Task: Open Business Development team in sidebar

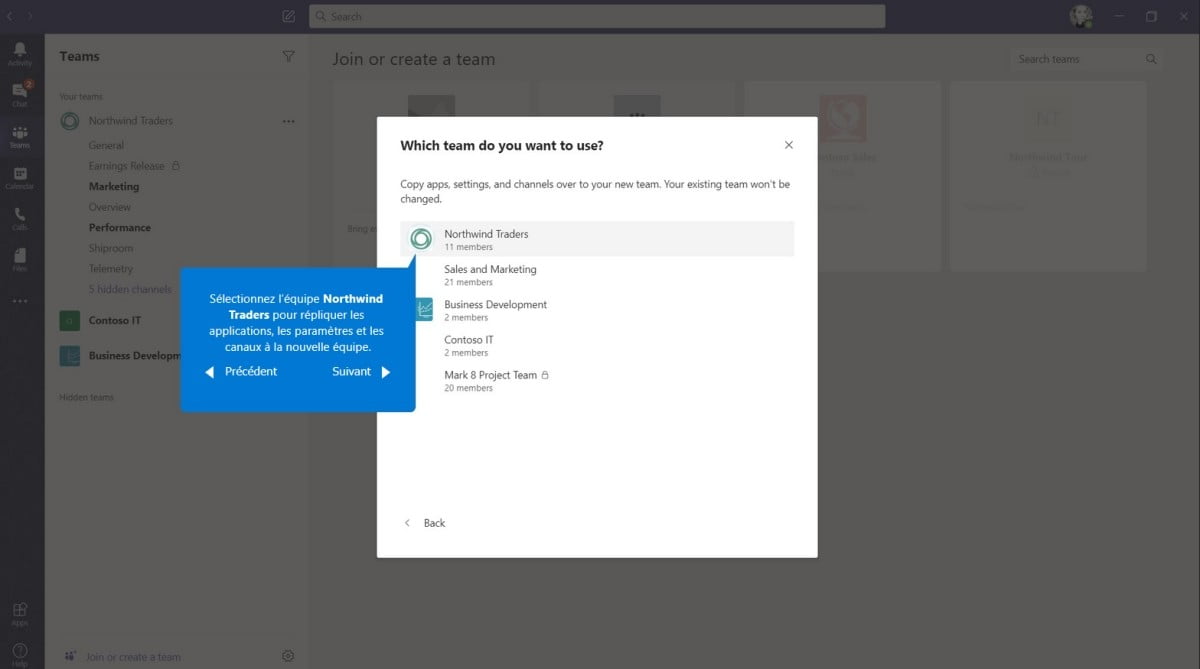Action: [x=134, y=355]
